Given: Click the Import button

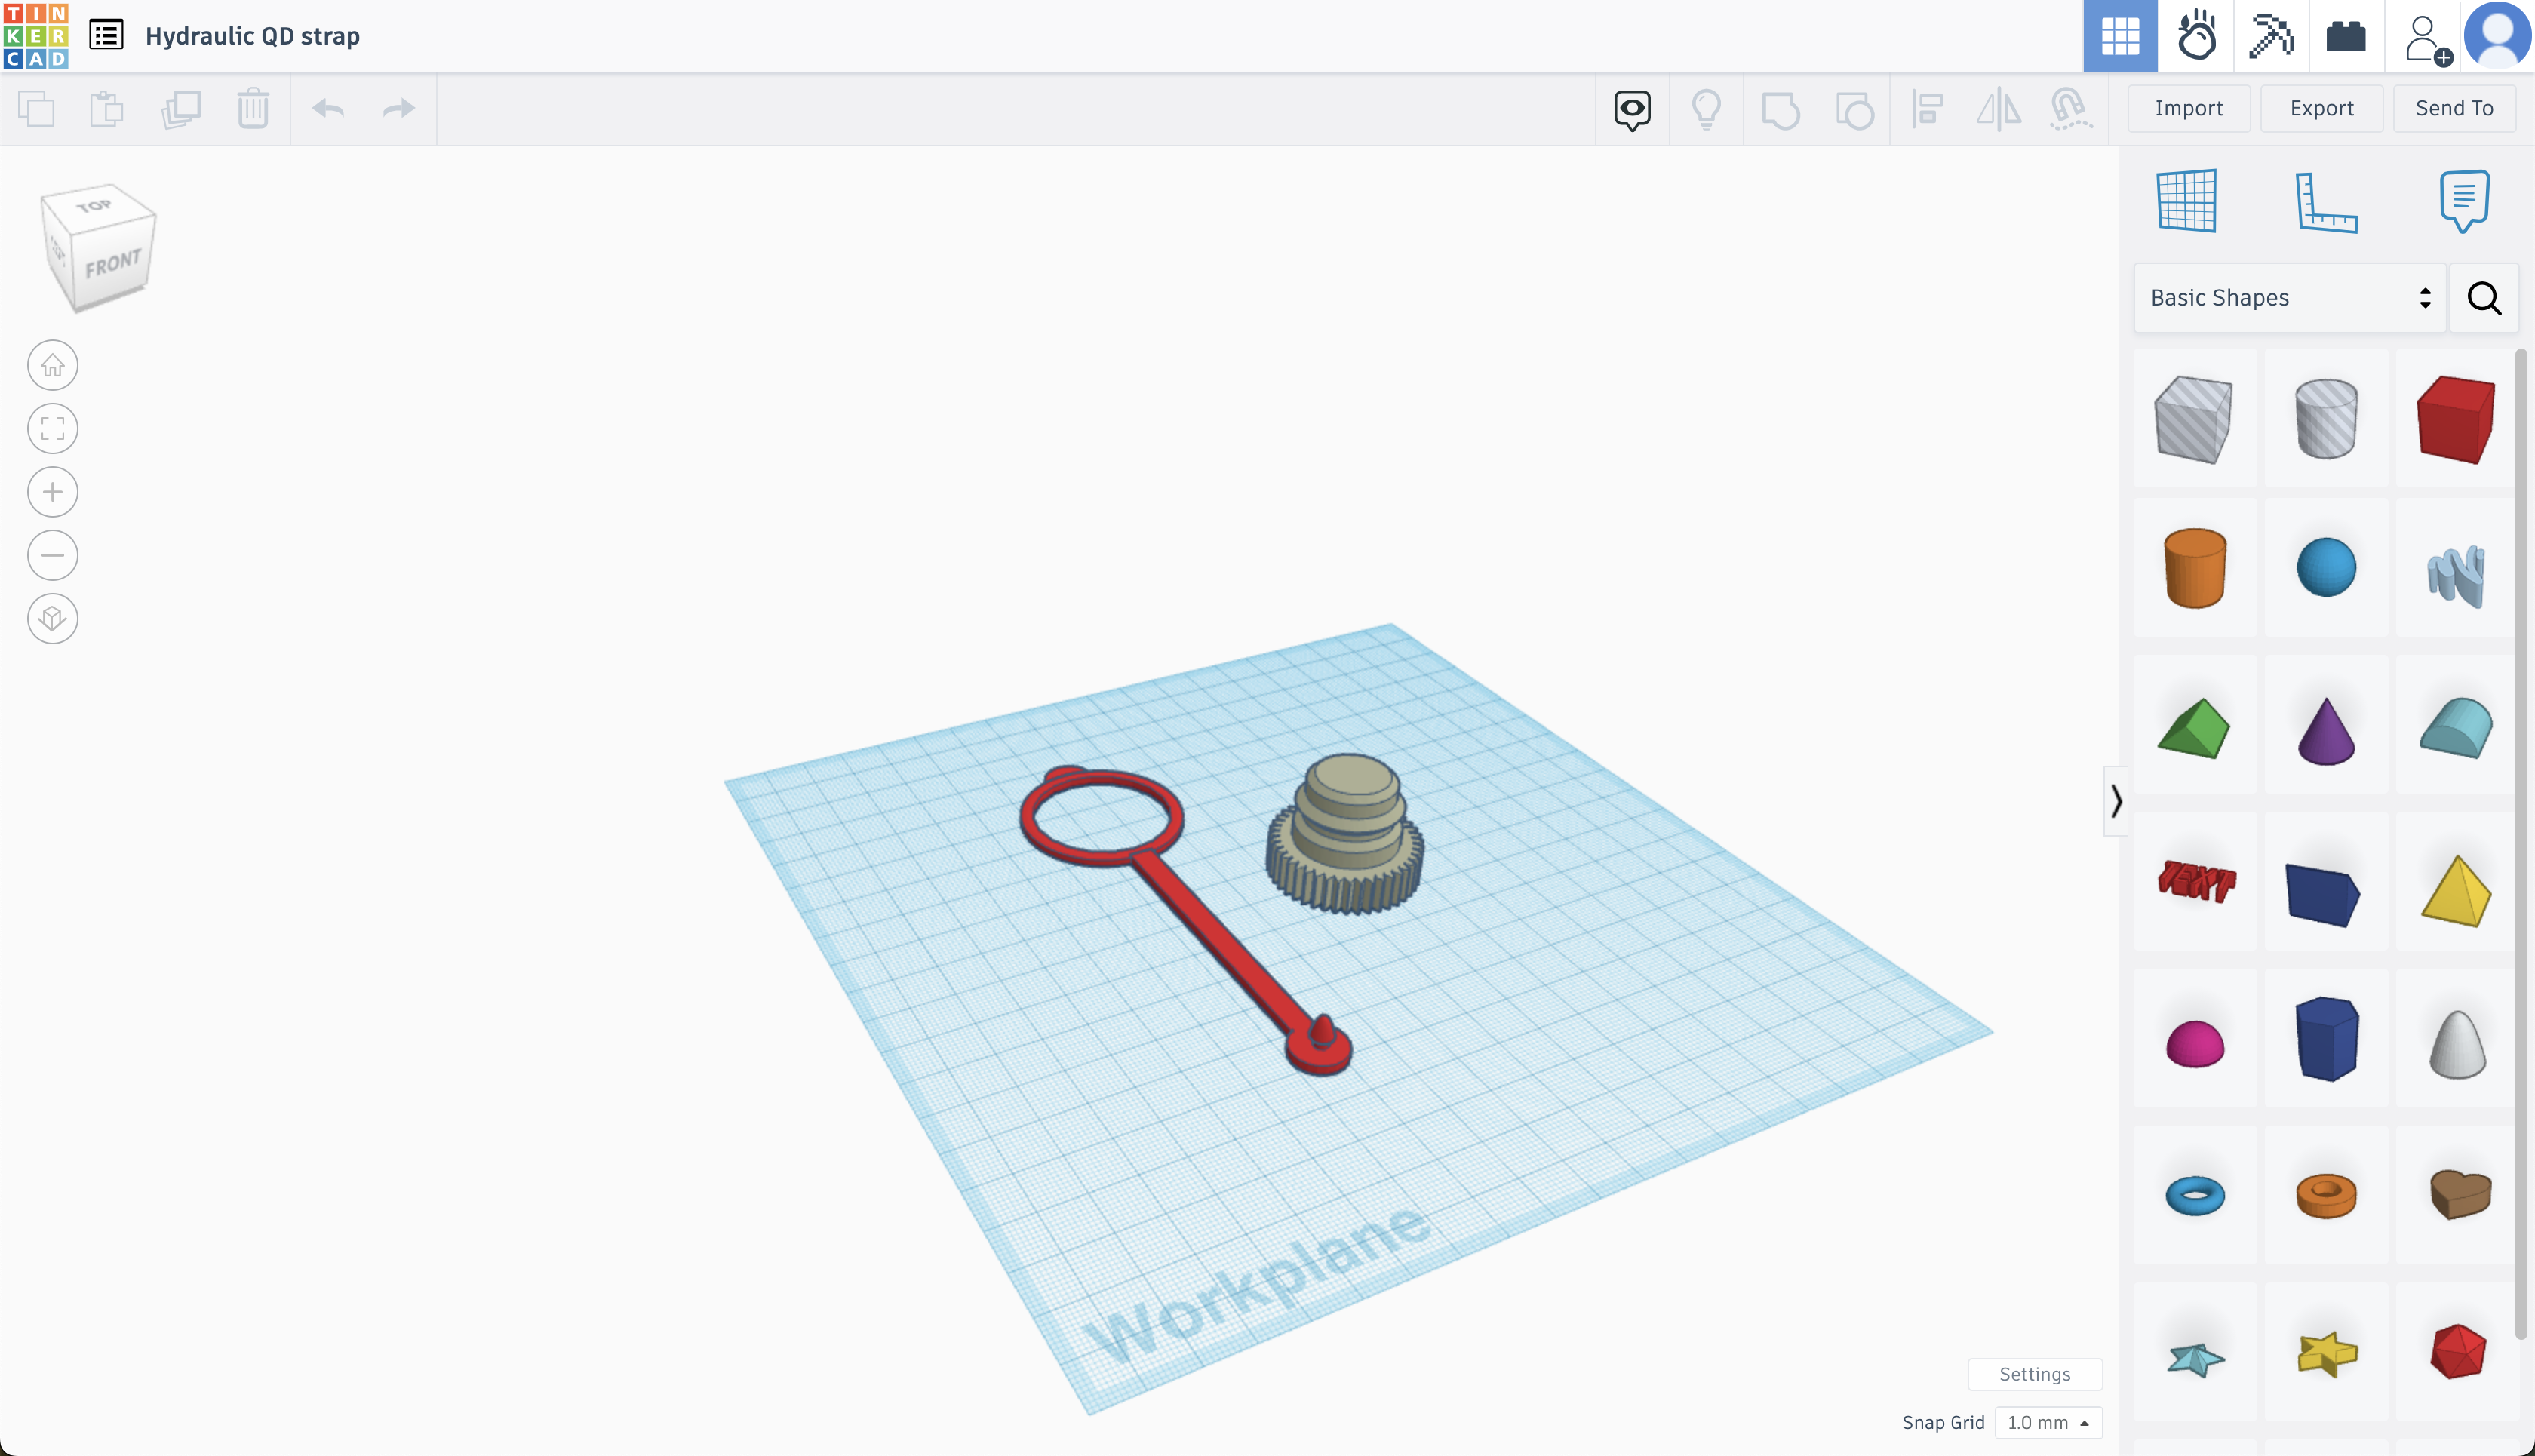Looking at the screenshot, I should [x=2189, y=108].
